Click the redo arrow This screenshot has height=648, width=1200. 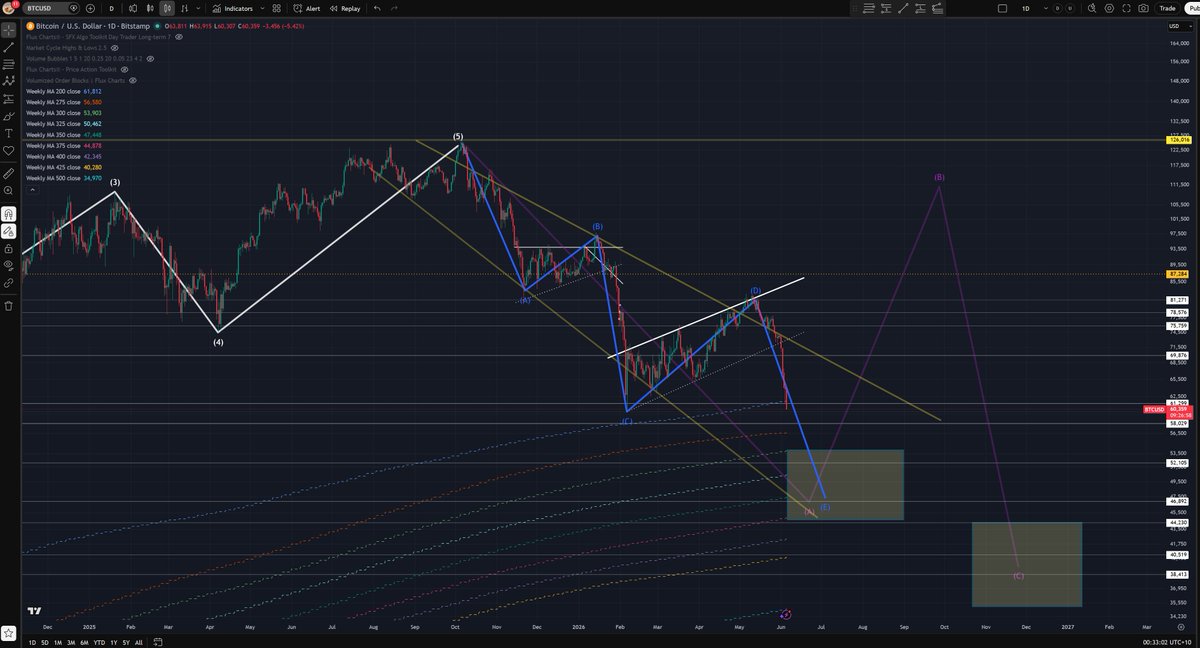point(394,8)
